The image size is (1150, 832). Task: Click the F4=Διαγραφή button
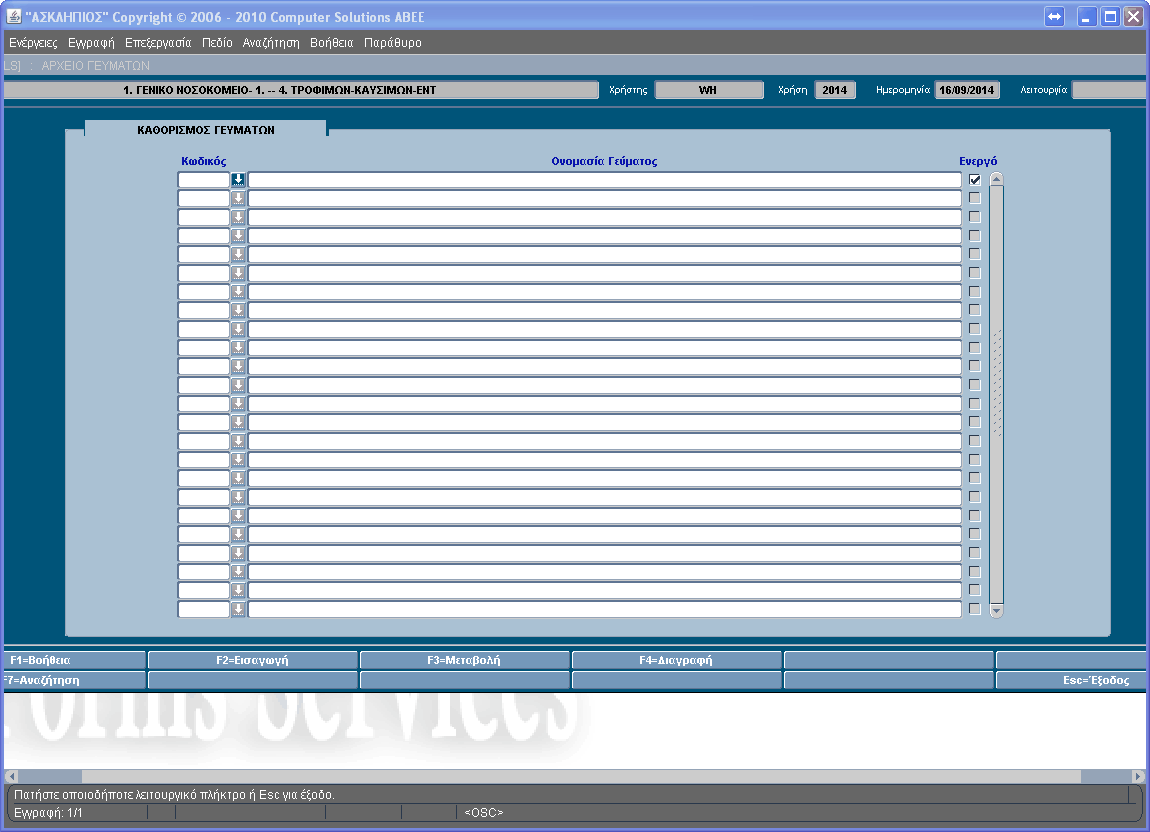(x=675, y=660)
